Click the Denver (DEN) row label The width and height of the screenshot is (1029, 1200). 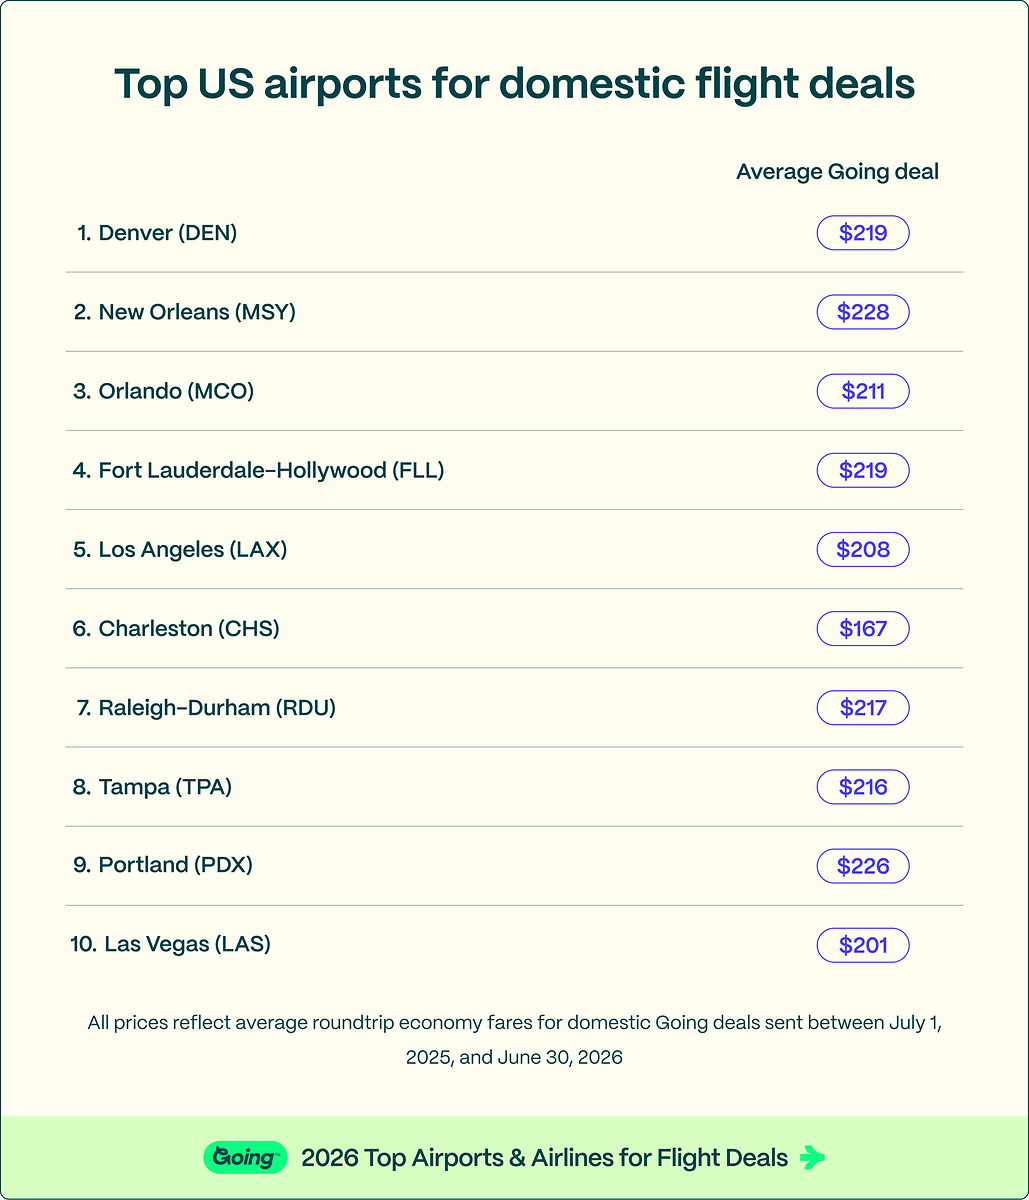coord(157,233)
